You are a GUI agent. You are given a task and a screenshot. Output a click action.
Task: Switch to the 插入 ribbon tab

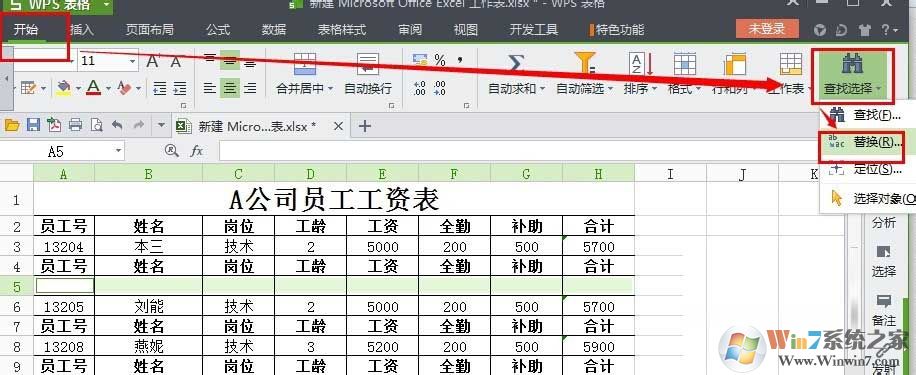point(81,29)
